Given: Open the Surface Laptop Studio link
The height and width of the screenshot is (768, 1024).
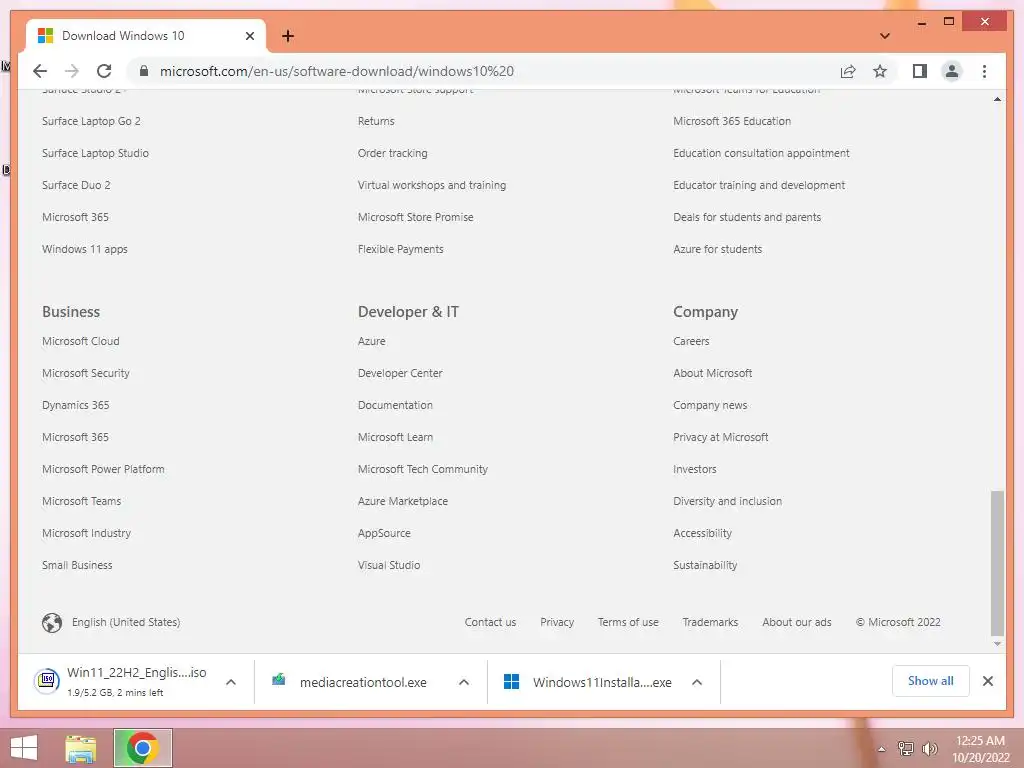Looking at the screenshot, I should coord(95,153).
